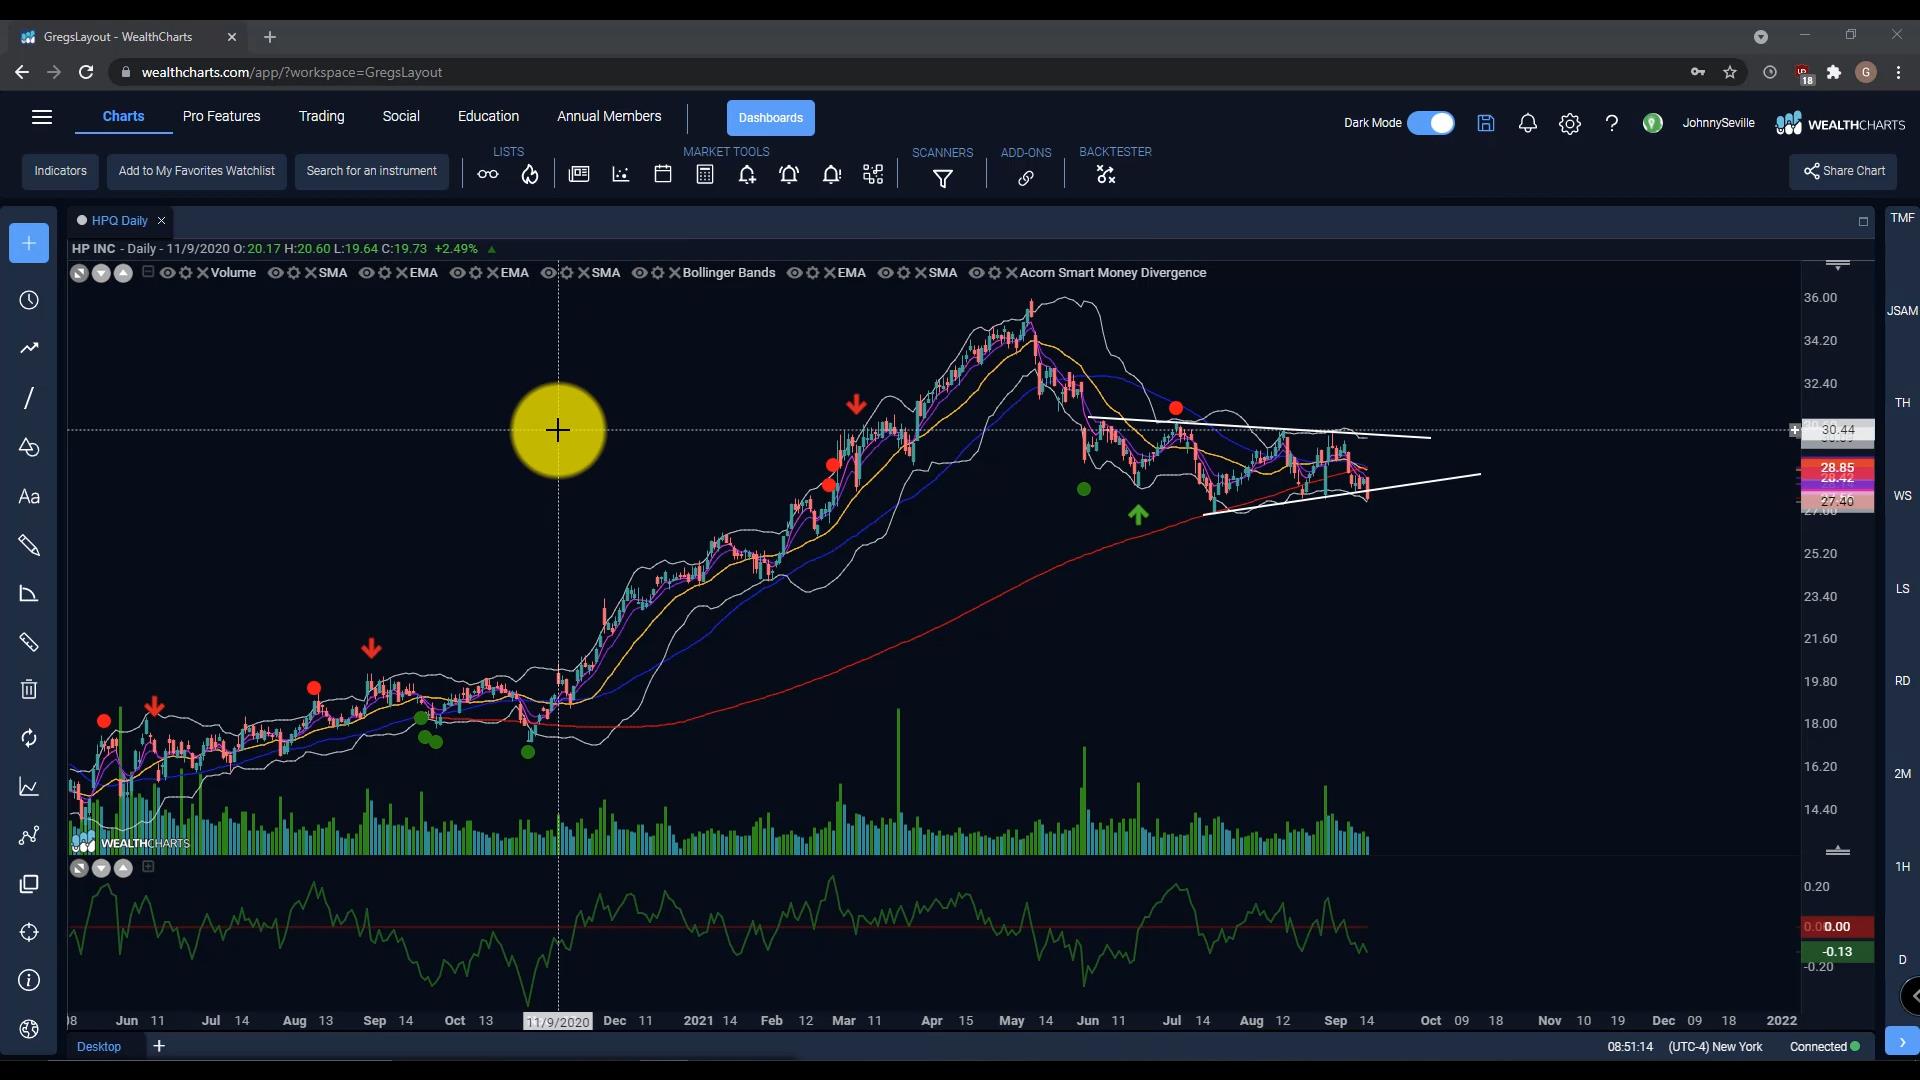Click the Indicators button
The width and height of the screenshot is (1920, 1080).
61,171
